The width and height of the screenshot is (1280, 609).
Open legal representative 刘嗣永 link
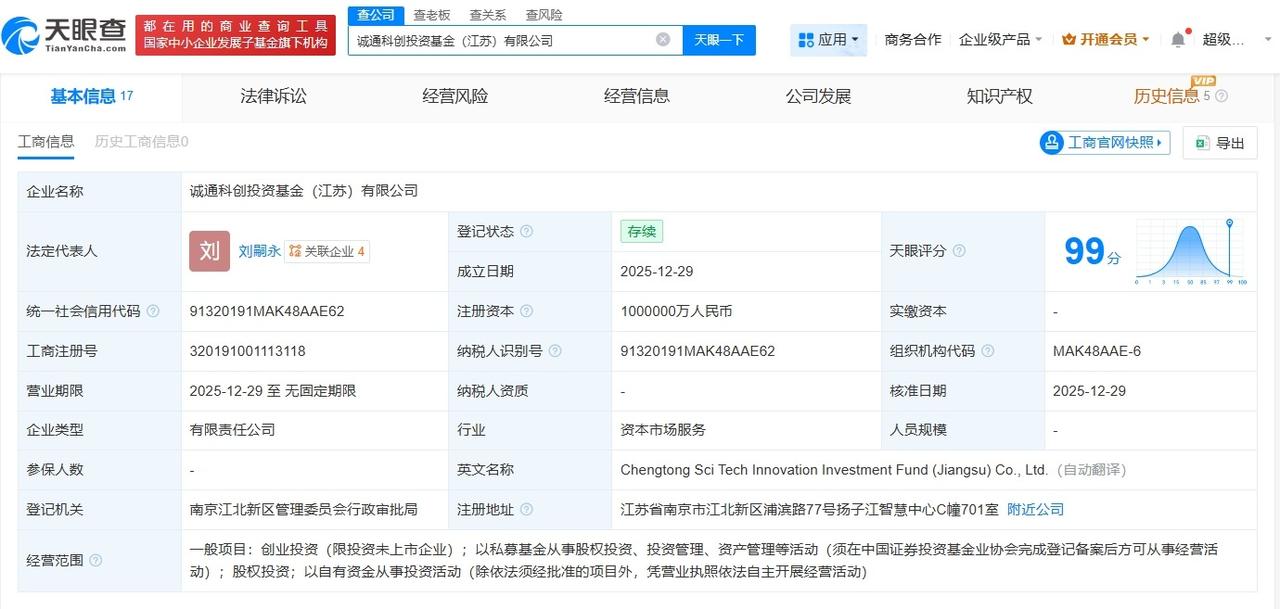click(x=259, y=251)
